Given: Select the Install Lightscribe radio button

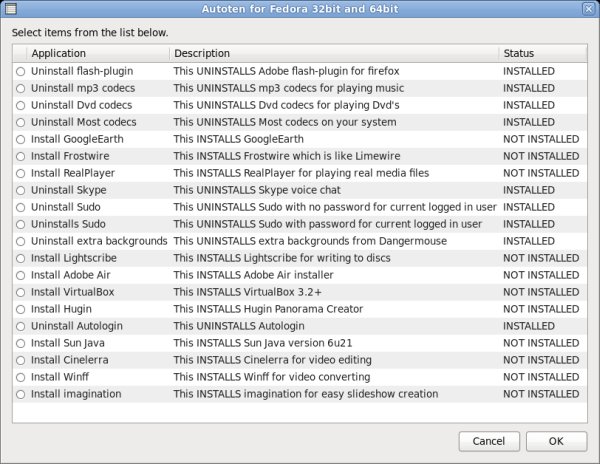Looking at the screenshot, I should tap(20, 258).
